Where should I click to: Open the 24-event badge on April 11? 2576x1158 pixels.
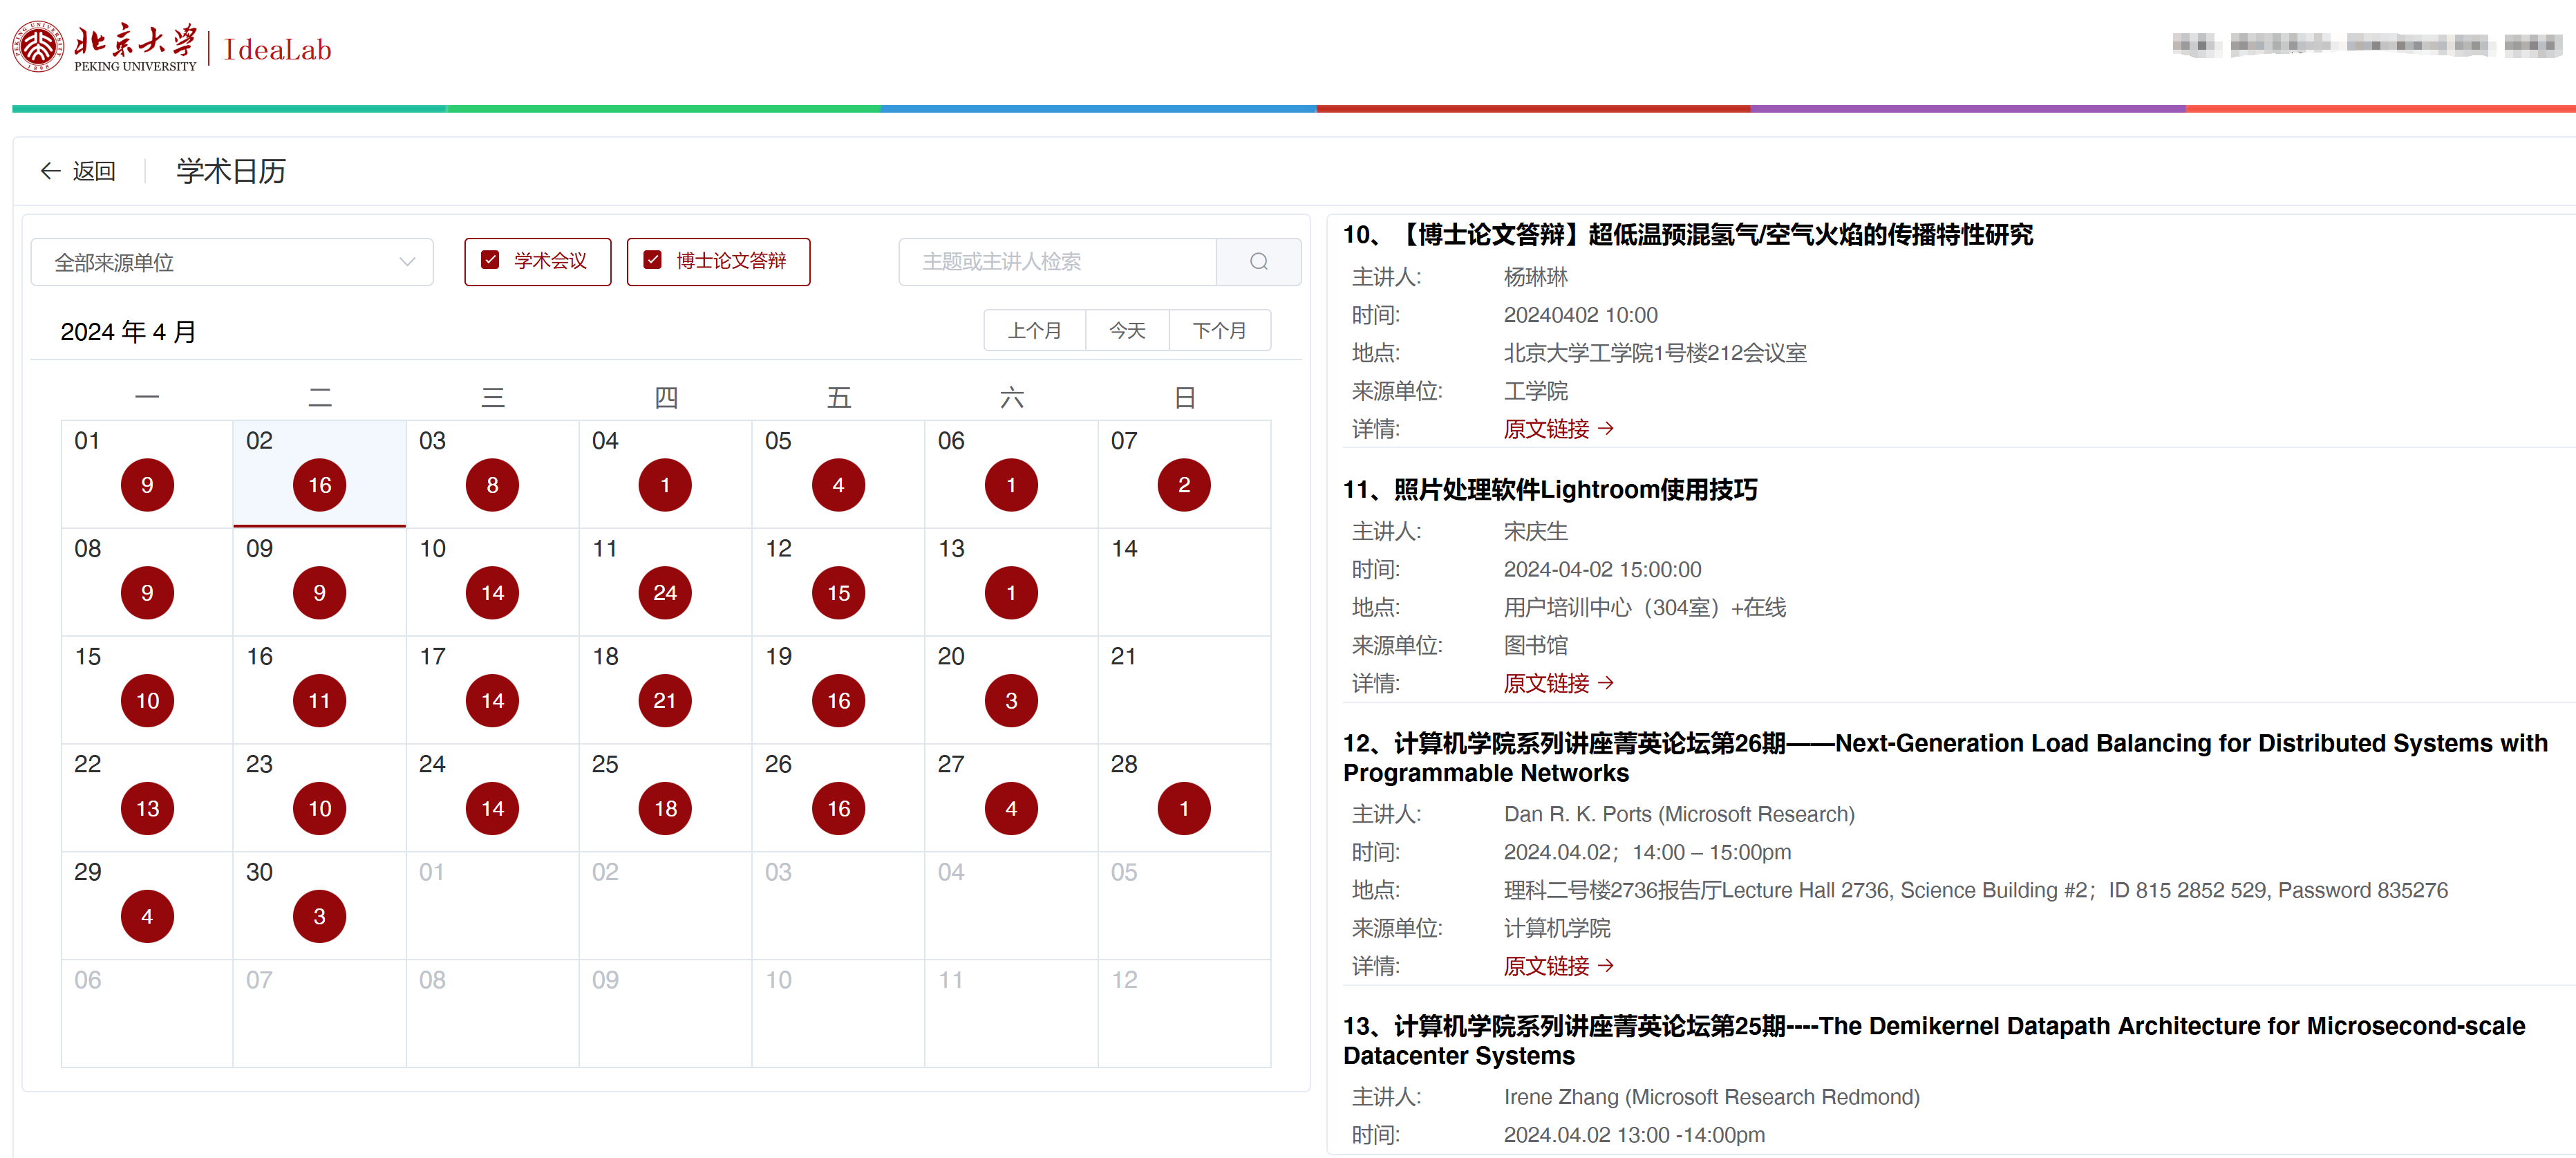665,593
